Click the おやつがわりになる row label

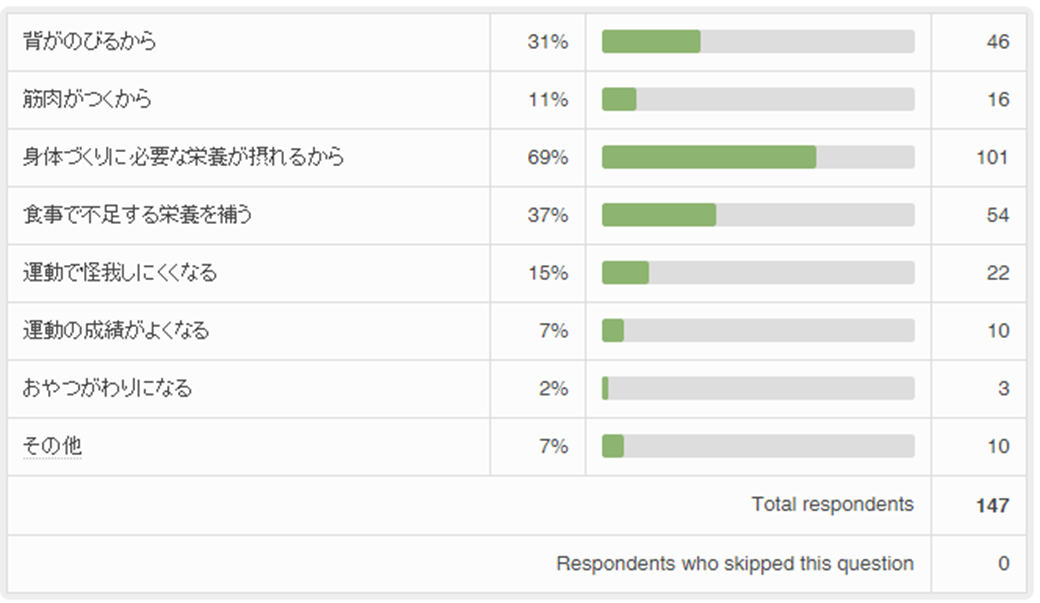point(107,388)
